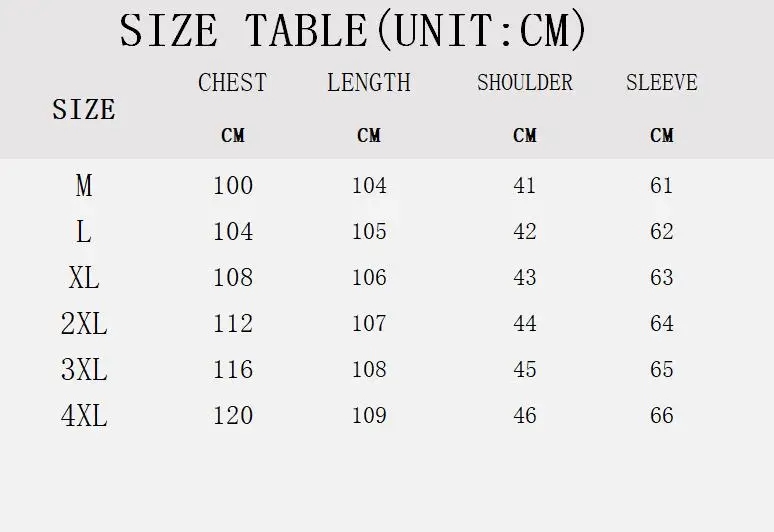Select the 4XL size row label

(x=84, y=416)
